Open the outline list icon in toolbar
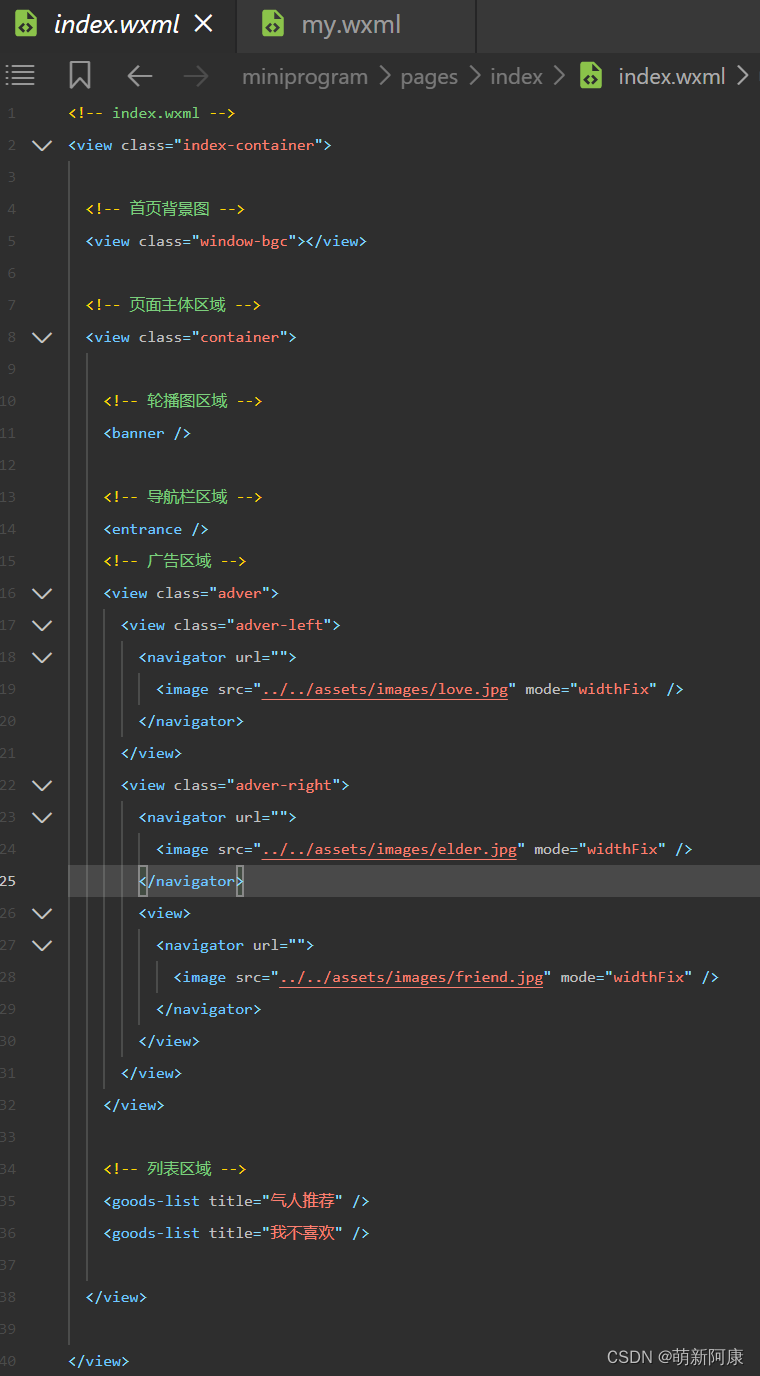 pyautogui.click(x=20, y=75)
